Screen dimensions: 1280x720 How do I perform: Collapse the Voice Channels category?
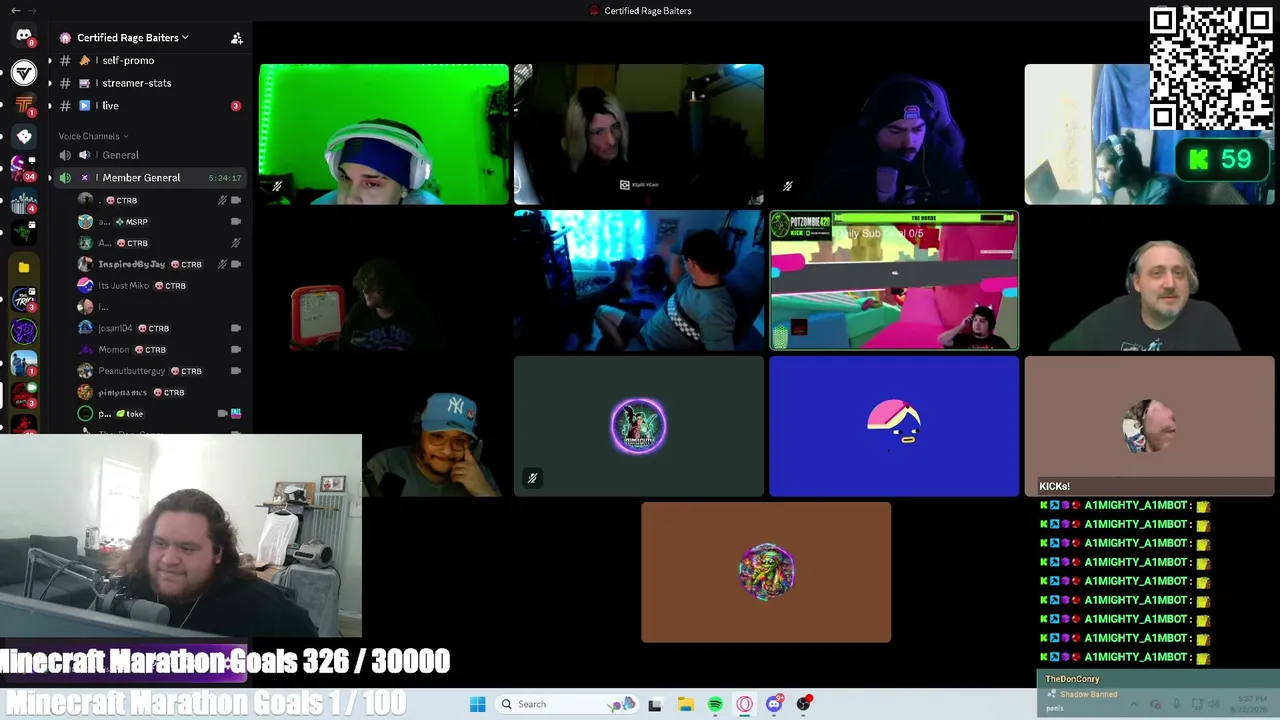93,136
